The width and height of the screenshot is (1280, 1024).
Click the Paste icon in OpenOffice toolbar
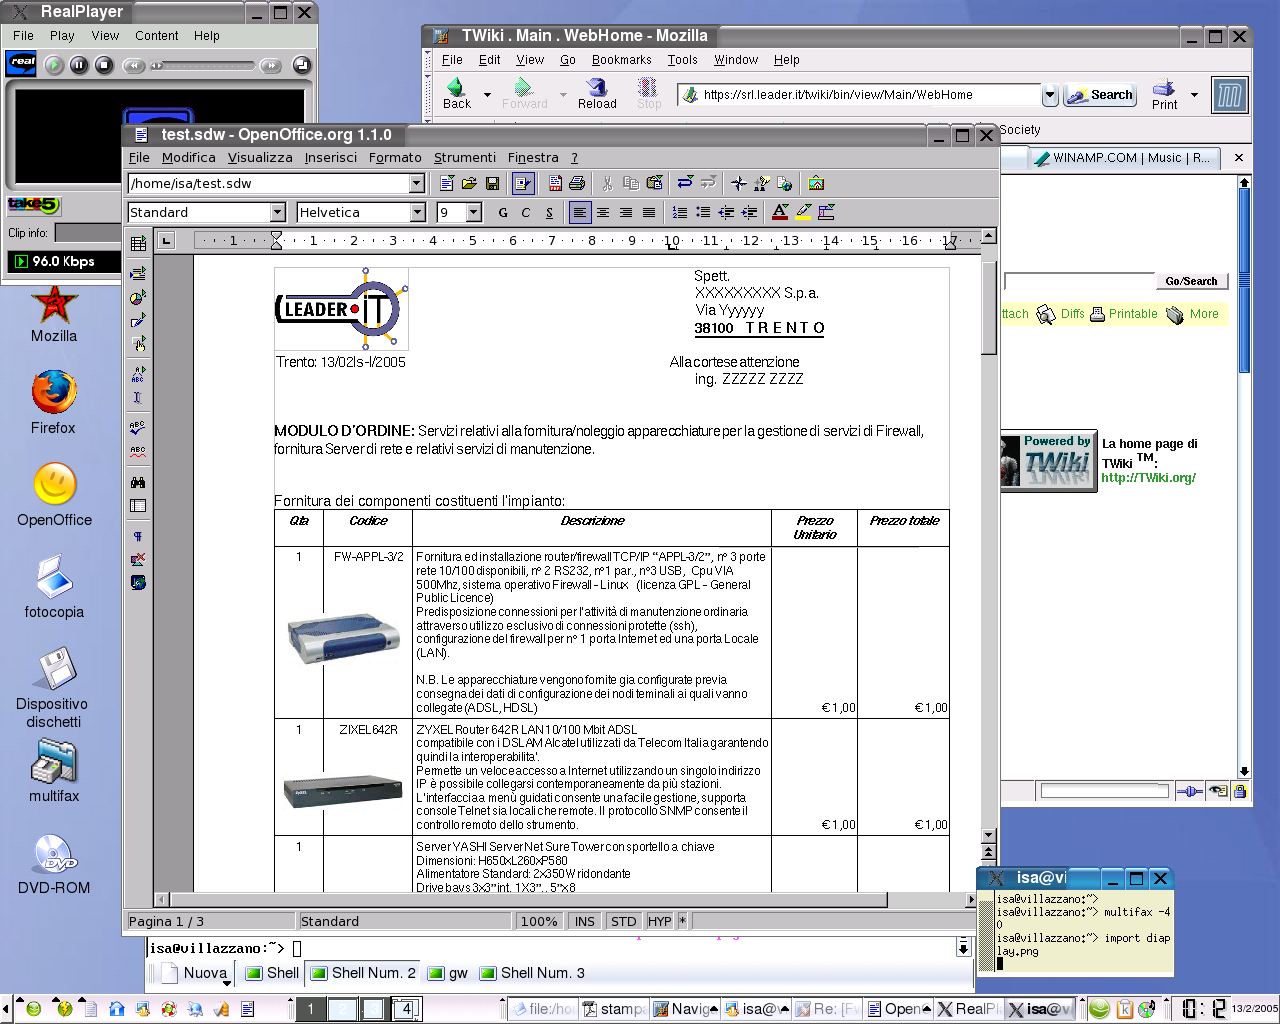click(655, 183)
